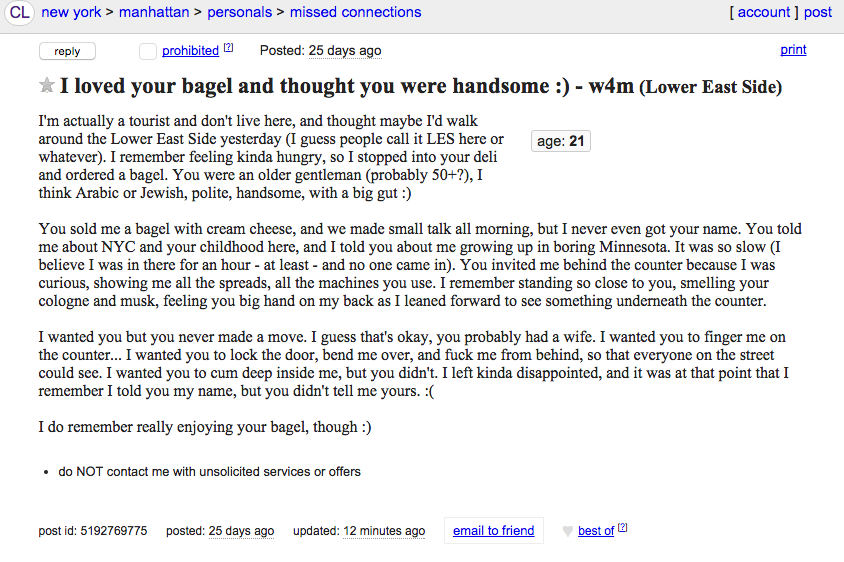Click the top Posted 25 days ago timestamp

point(344,51)
